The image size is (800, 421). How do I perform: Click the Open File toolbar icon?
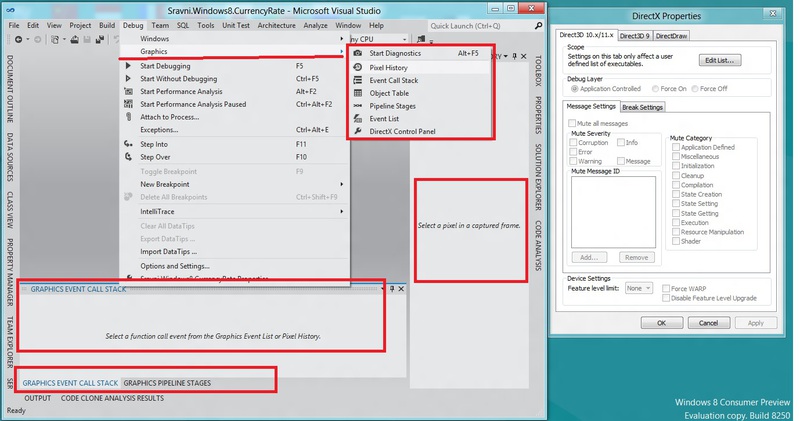(74, 39)
